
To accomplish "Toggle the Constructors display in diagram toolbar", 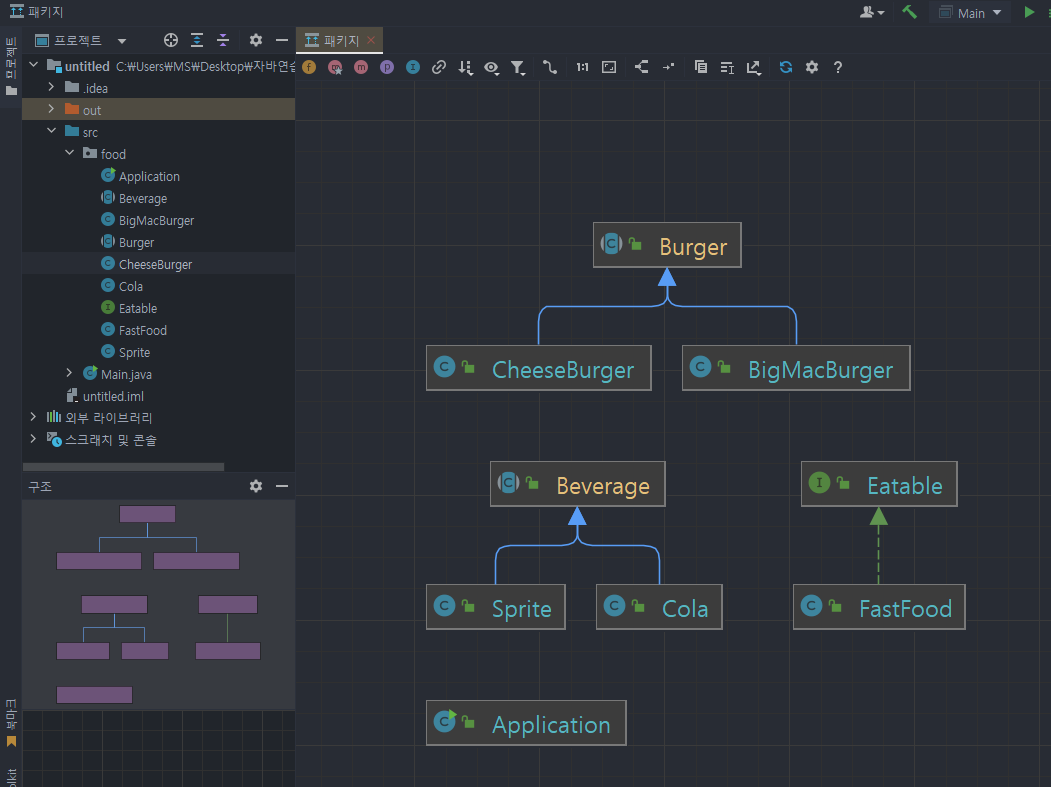I will coord(335,67).
